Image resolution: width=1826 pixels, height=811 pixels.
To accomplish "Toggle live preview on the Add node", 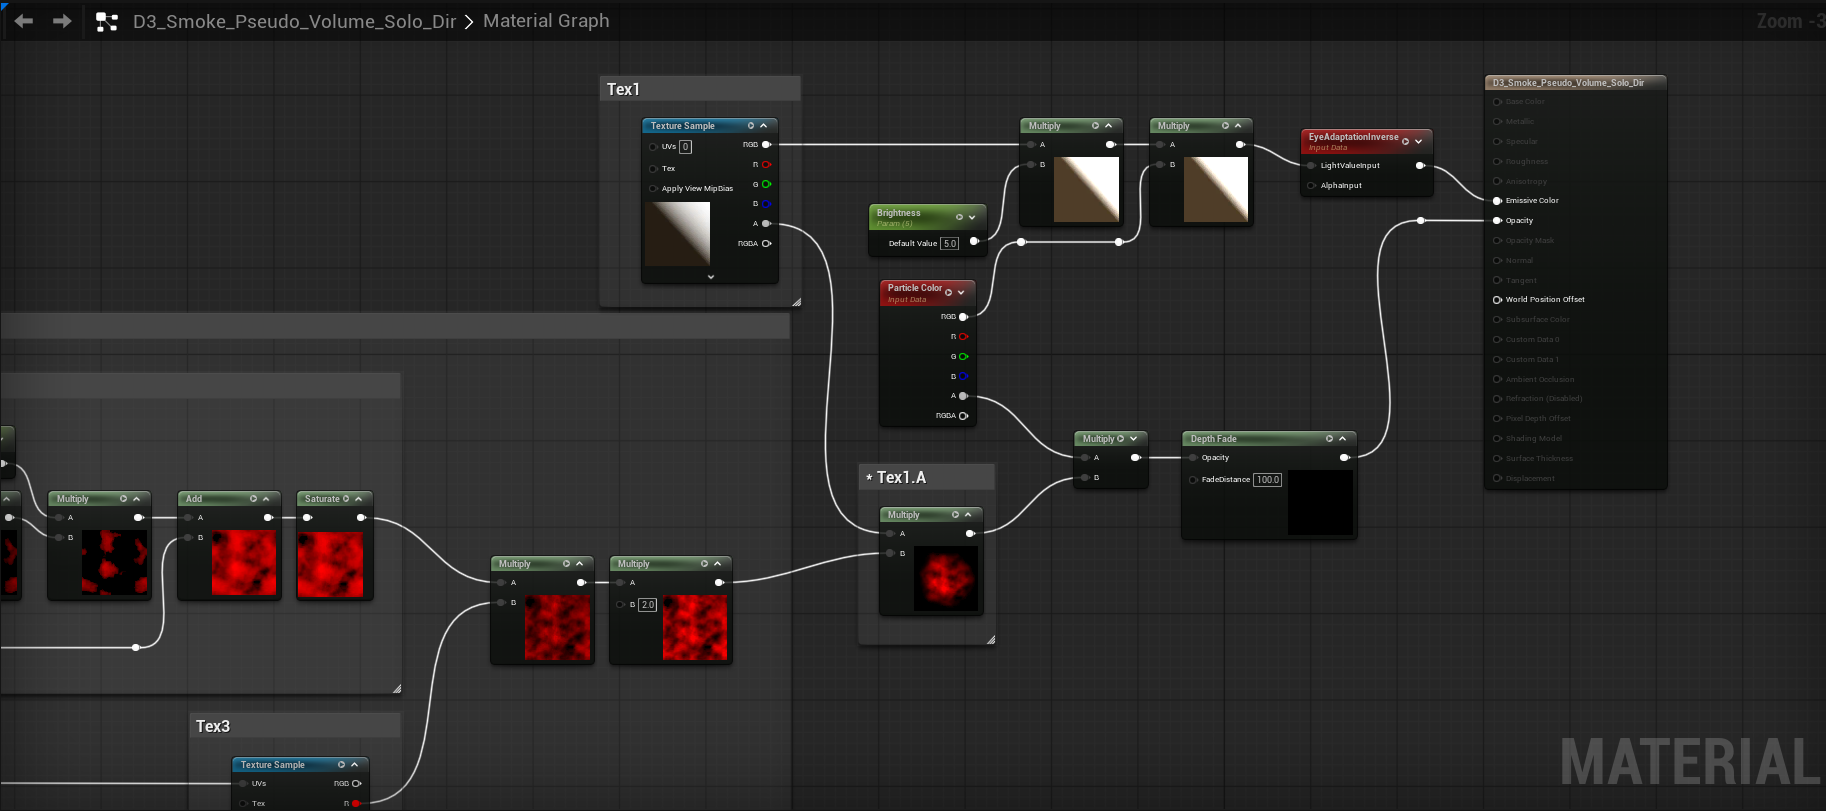I will pyautogui.click(x=253, y=499).
